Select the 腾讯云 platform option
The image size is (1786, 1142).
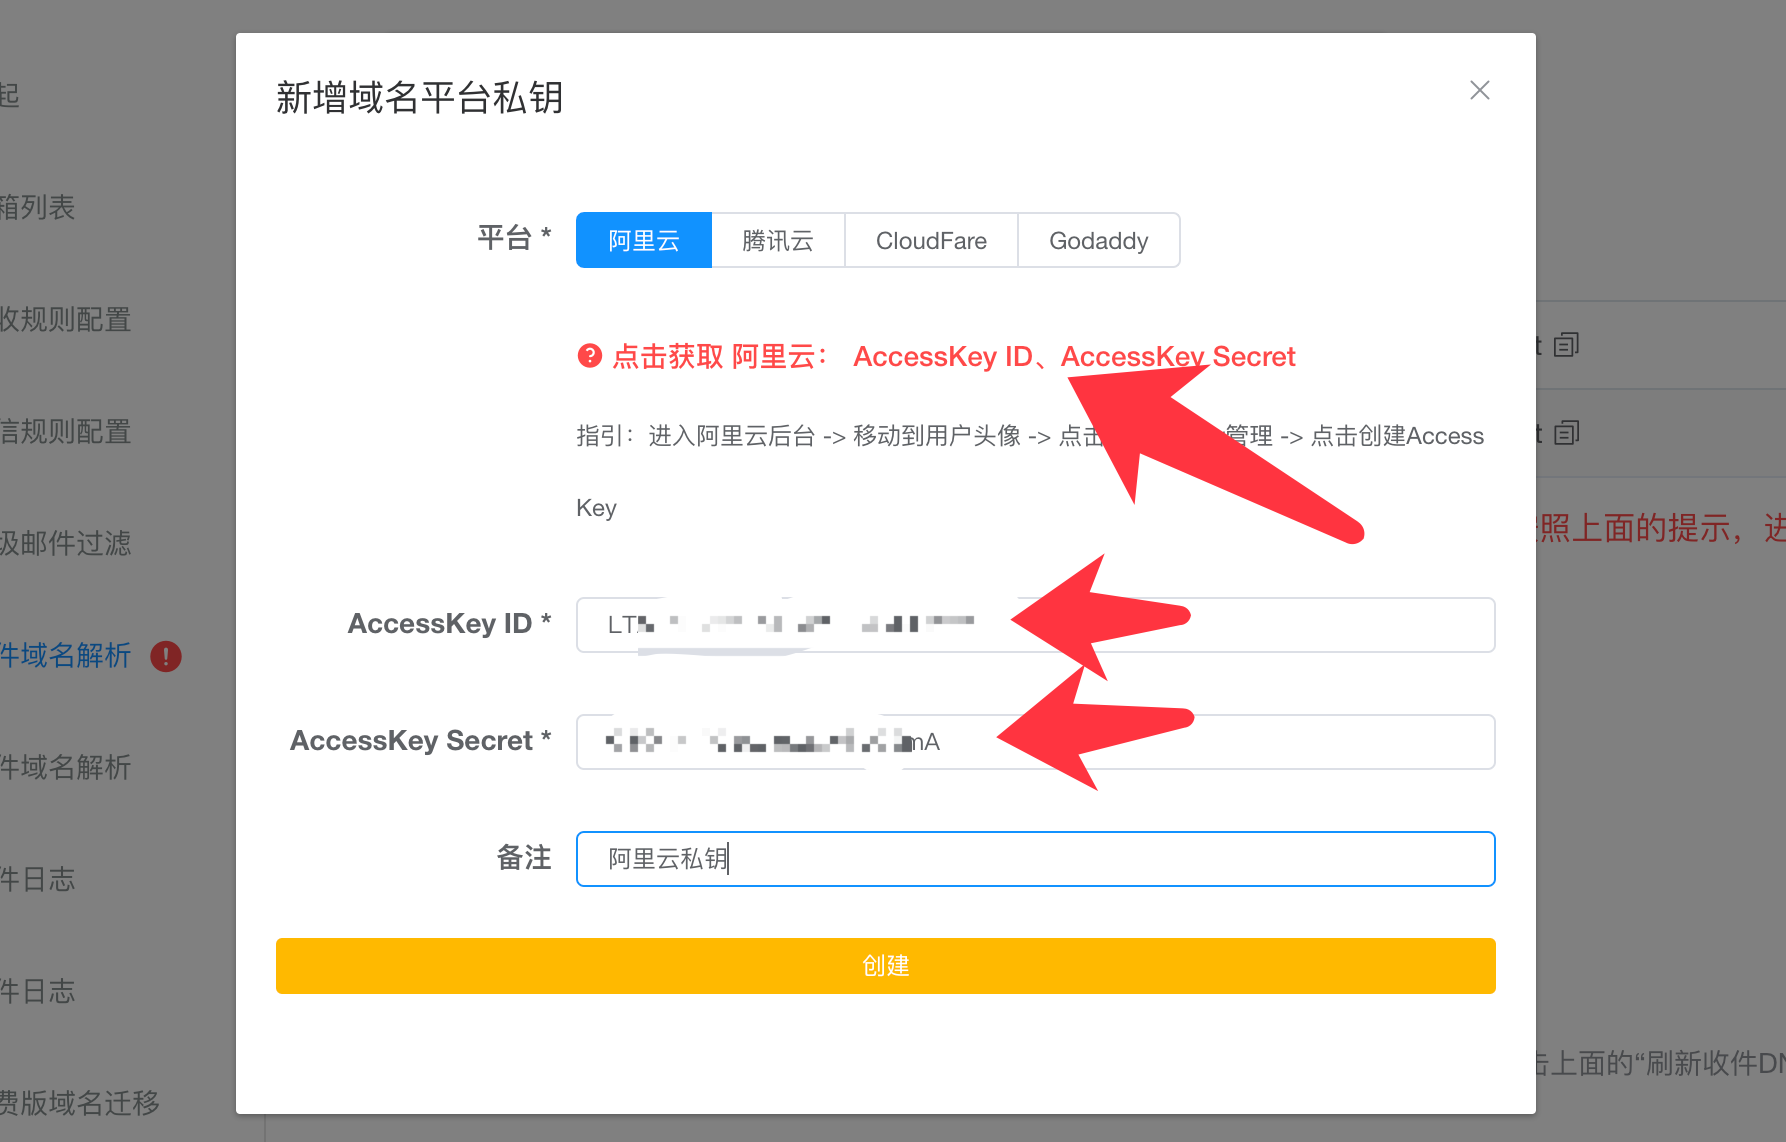tap(778, 240)
